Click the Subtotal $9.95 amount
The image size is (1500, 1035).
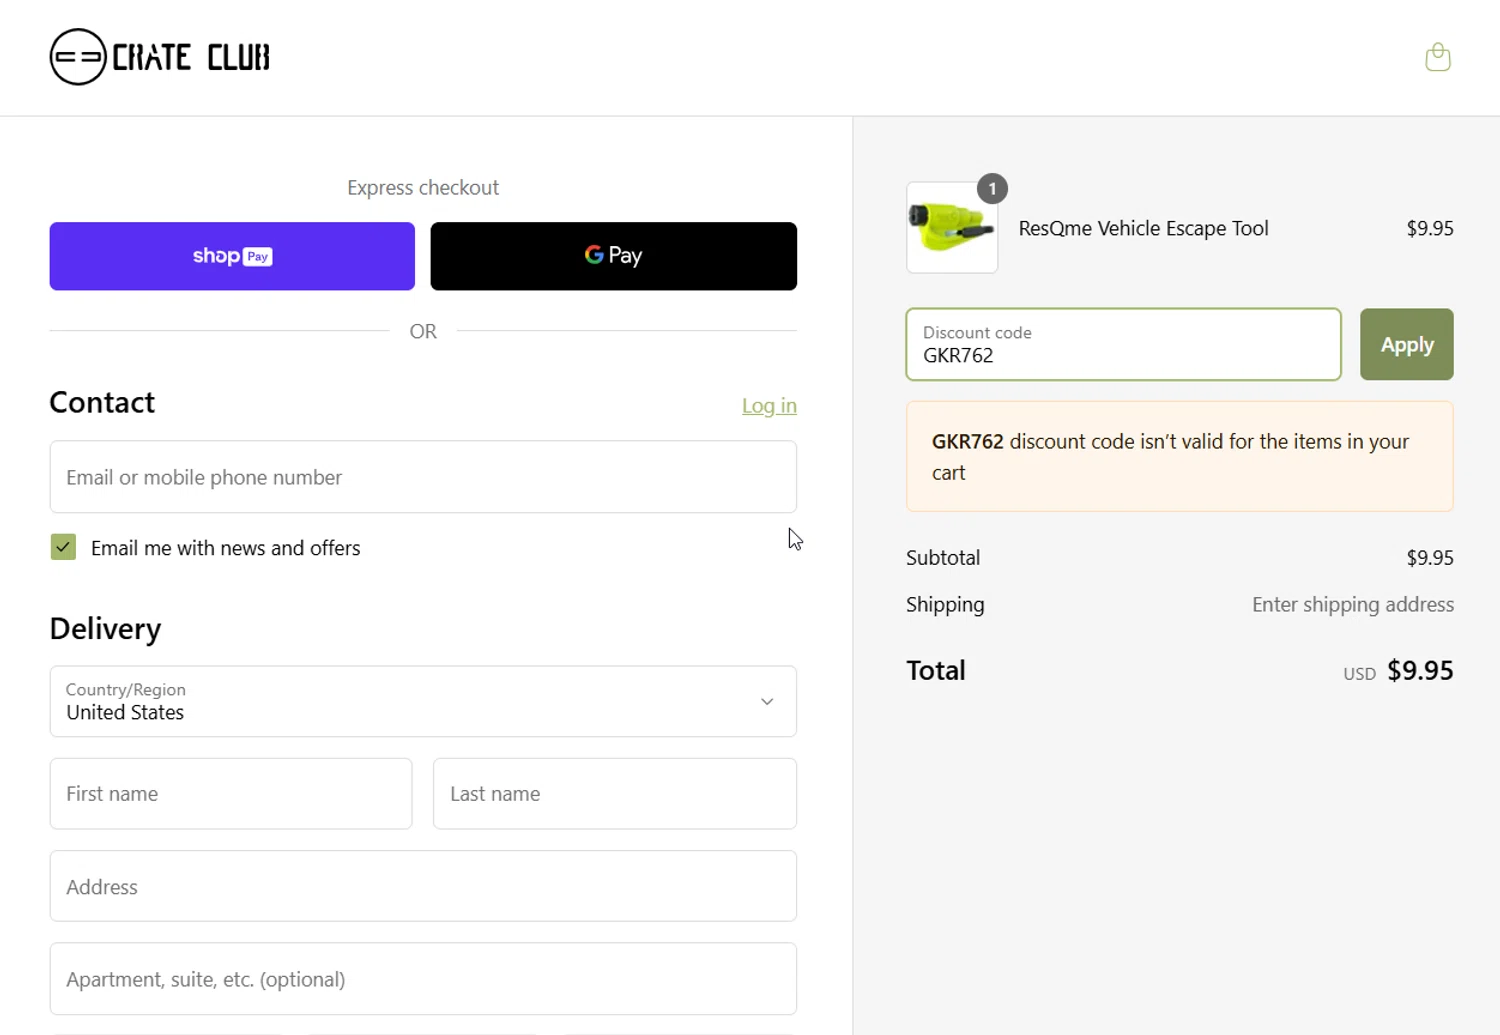(1430, 558)
